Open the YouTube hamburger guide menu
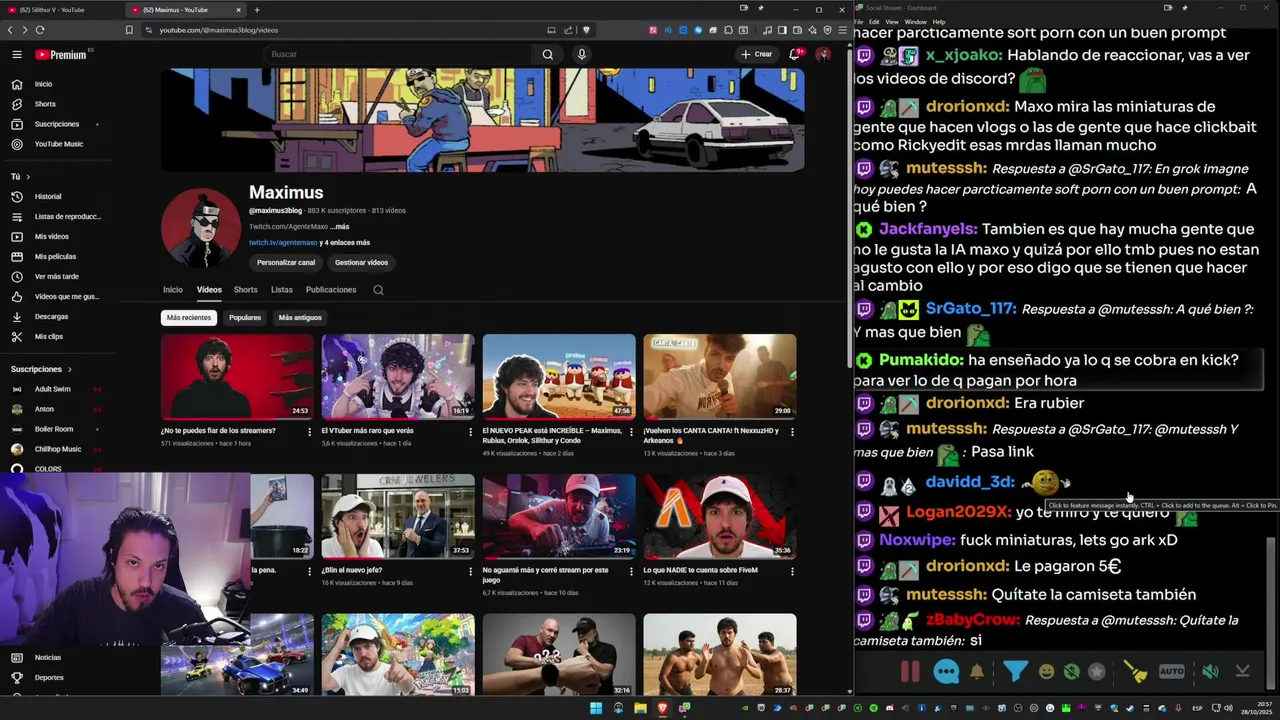The height and width of the screenshot is (720, 1280). [x=17, y=55]
